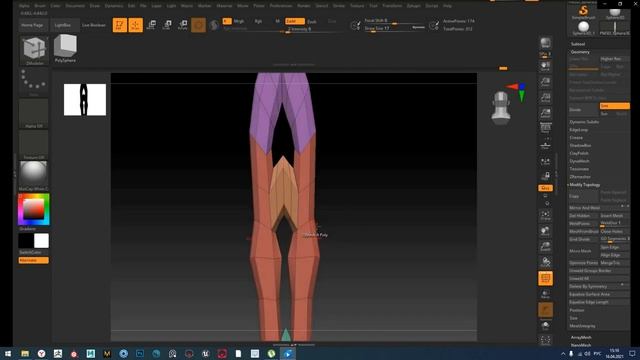Toggle Zsub sculpt mode
Image resolution: width=640 pixels, height=360 pixels.
tap(312, 21)
